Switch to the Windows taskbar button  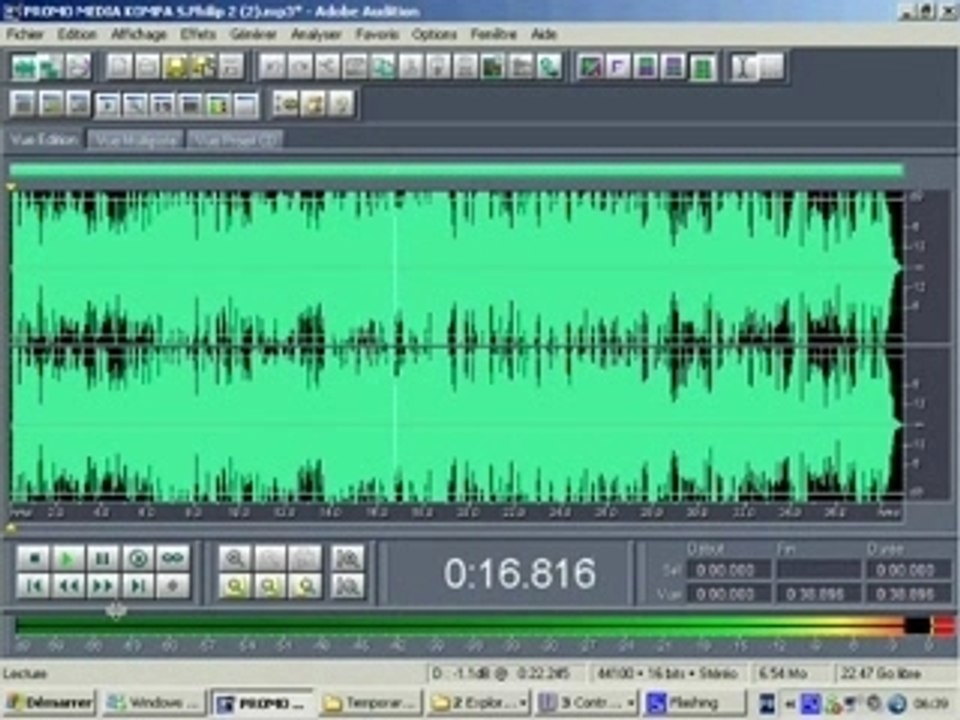point(154,703)
